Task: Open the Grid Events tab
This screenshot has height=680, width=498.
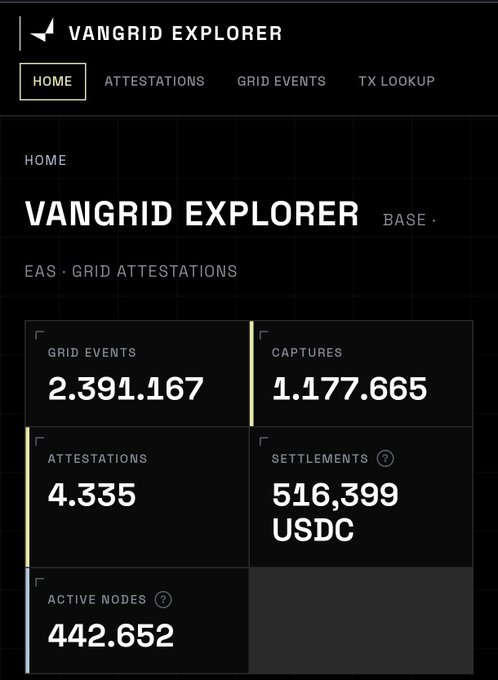Action: coord(281,81)
